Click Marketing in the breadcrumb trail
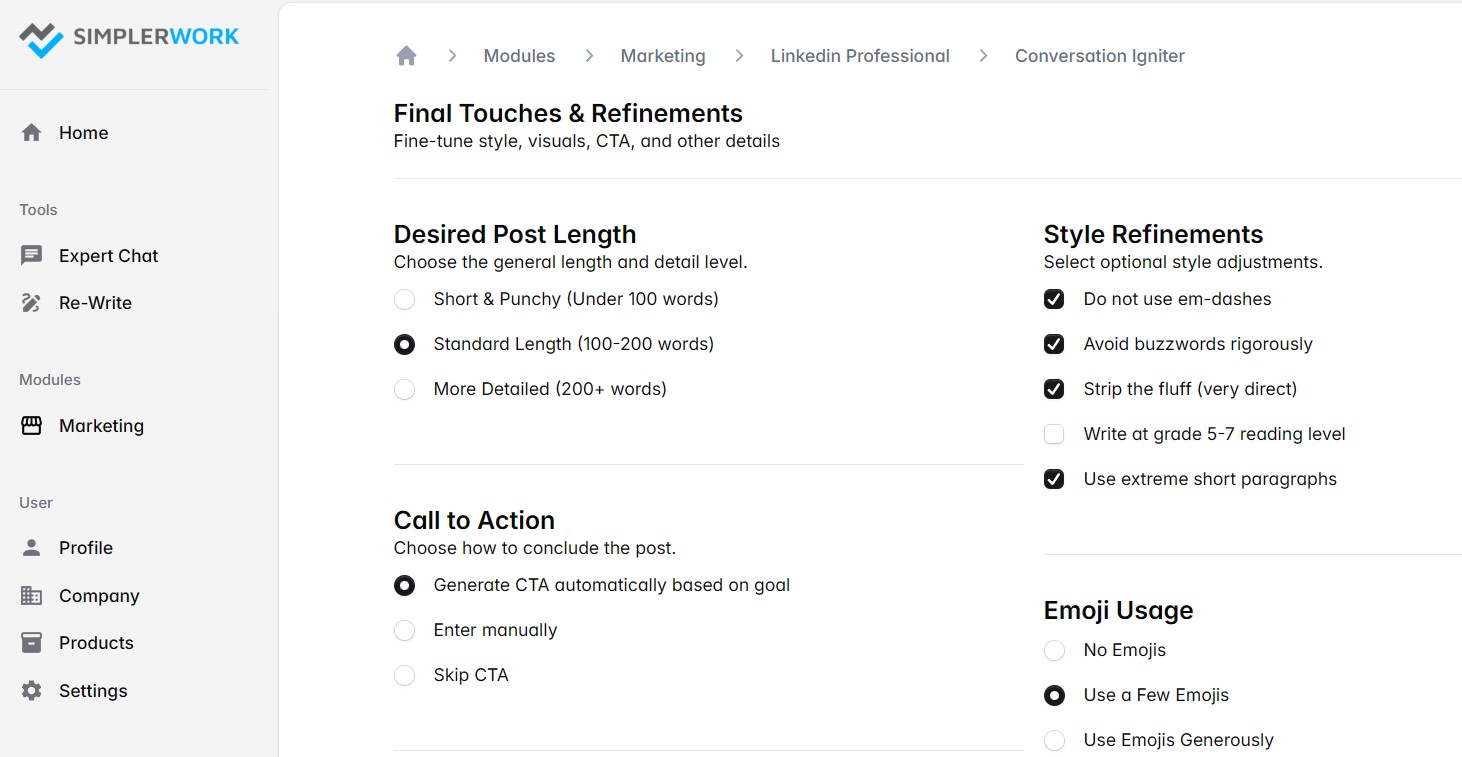The height and width of the screenshot is (757, 1462). (662, 55)
